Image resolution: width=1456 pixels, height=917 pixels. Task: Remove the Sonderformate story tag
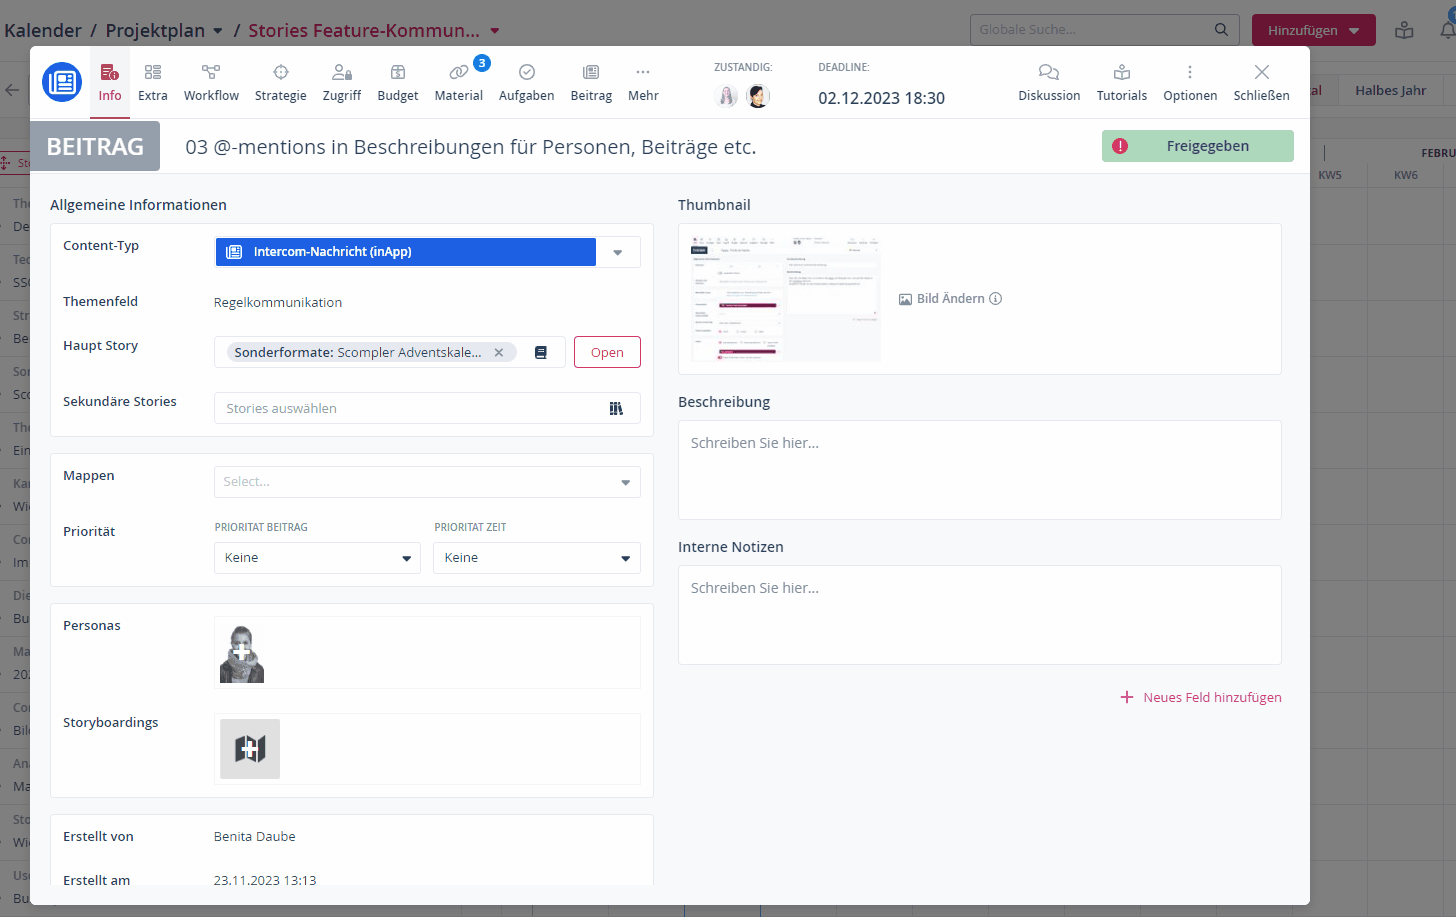click(x=499, y=352)
